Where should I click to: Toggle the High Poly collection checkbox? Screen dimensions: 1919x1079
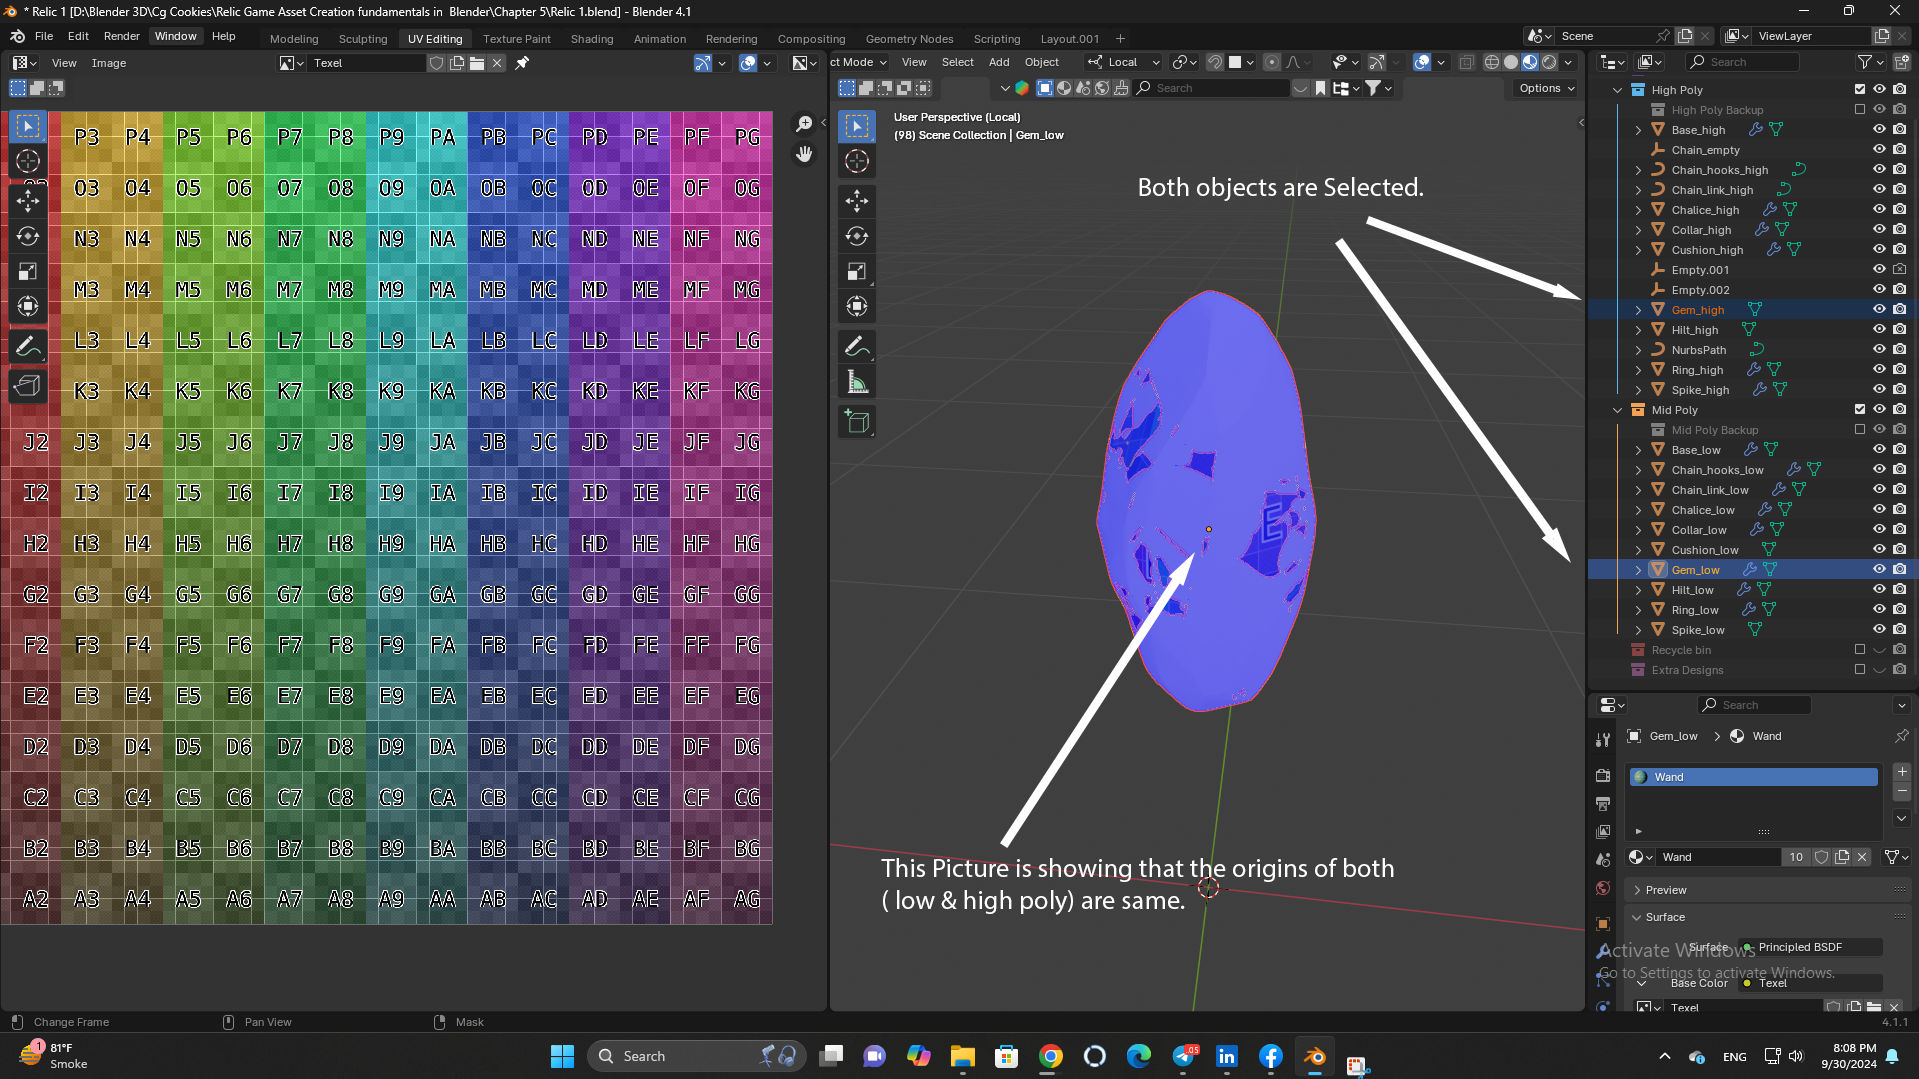(1860, 89)
